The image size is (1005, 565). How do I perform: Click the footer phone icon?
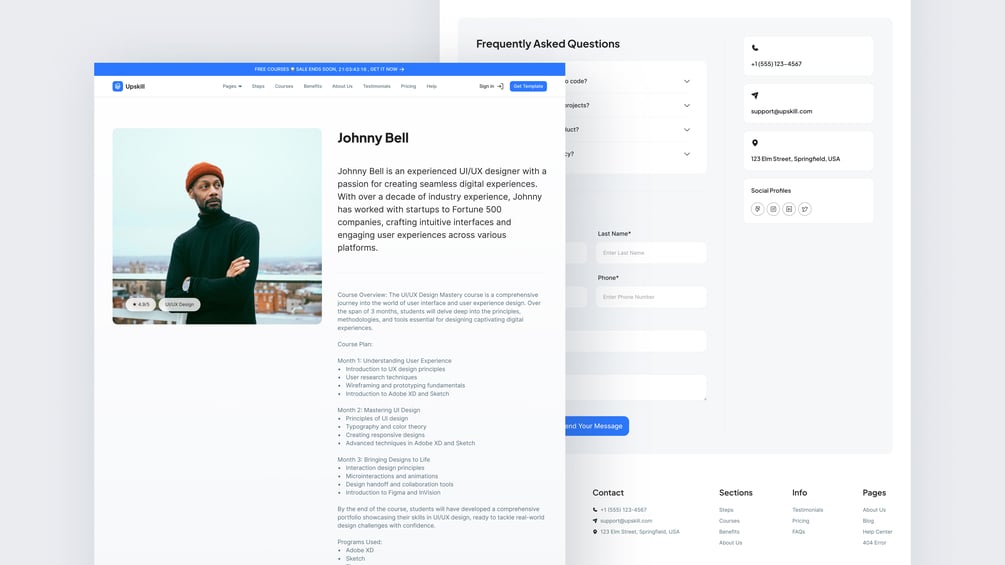(595, 510)
